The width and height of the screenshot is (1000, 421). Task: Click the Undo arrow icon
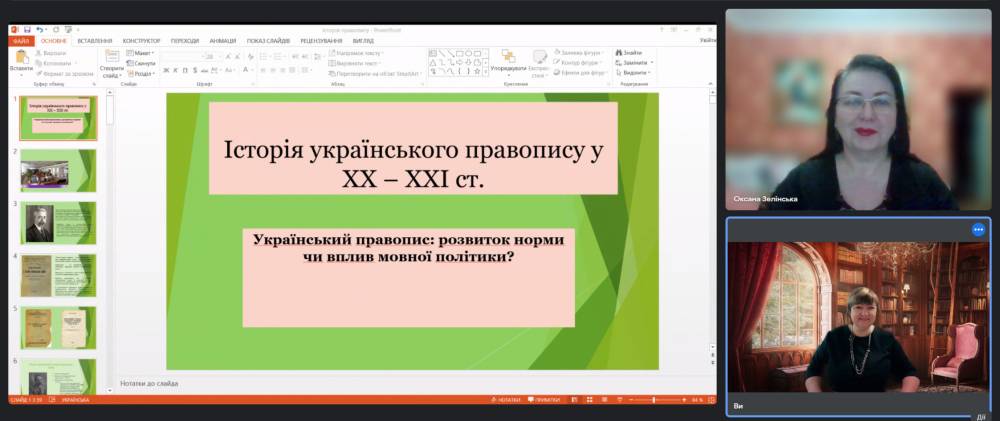(39, 30)
